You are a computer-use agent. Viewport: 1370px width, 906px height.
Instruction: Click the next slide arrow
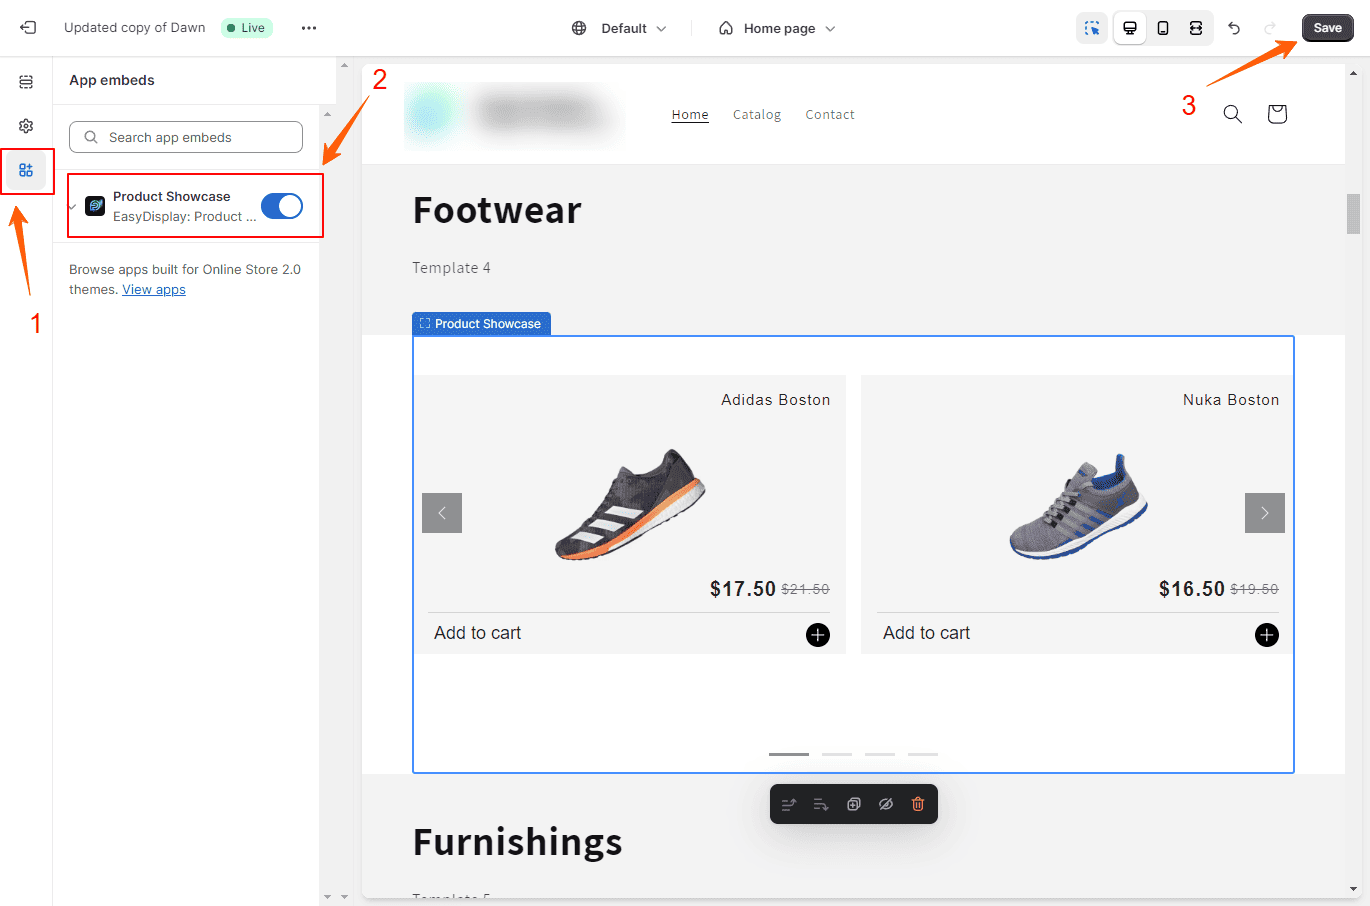[x=1265, y=513]
